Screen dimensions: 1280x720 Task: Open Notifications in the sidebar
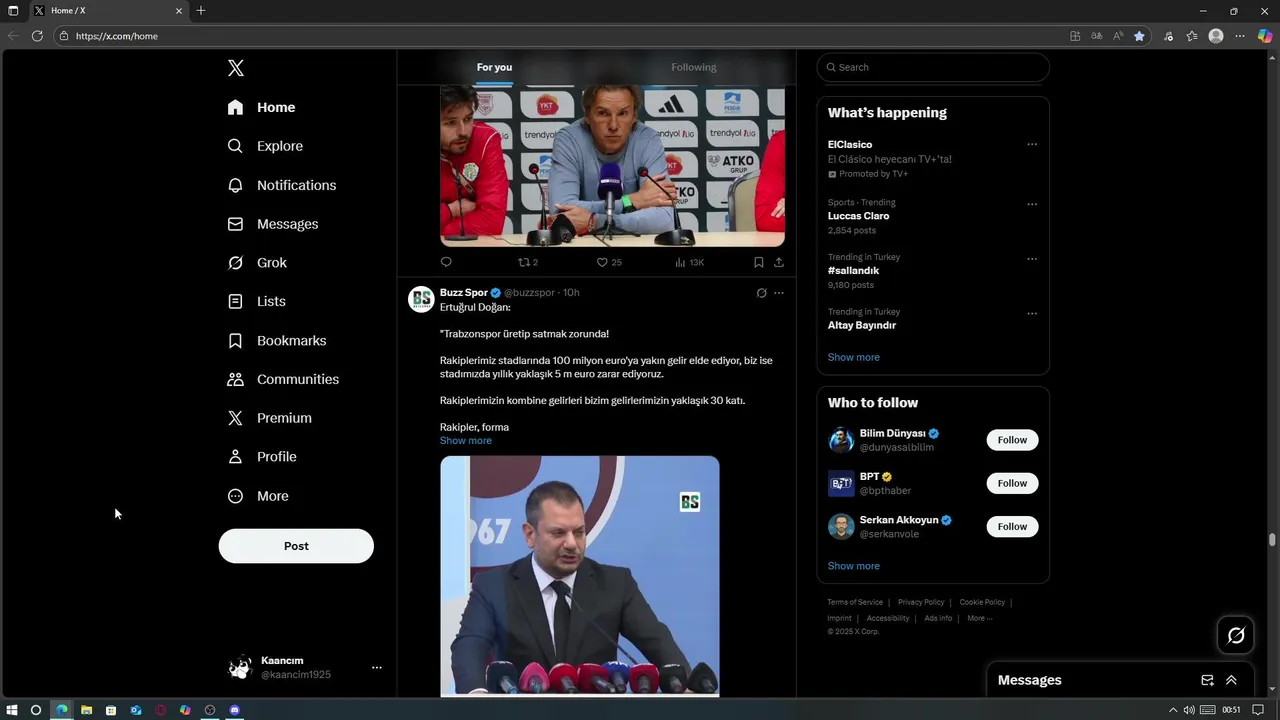coord(282,185)
